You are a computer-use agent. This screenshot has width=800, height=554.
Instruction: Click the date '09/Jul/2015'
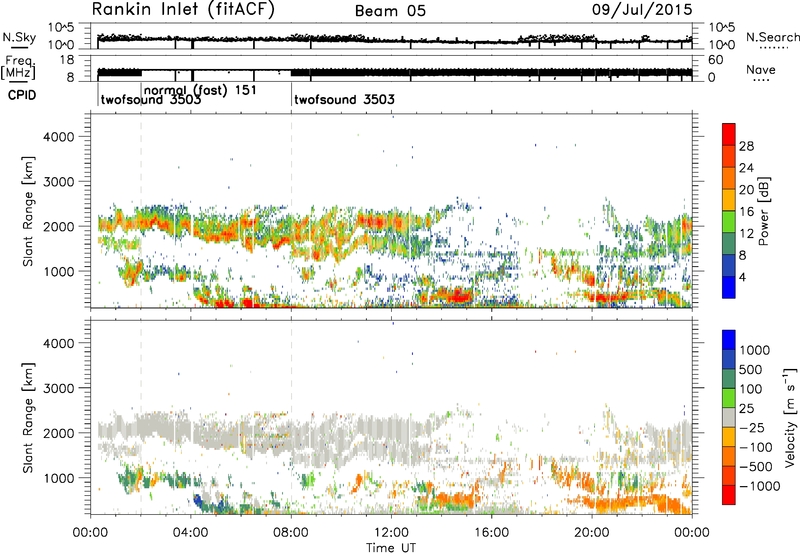642,10
